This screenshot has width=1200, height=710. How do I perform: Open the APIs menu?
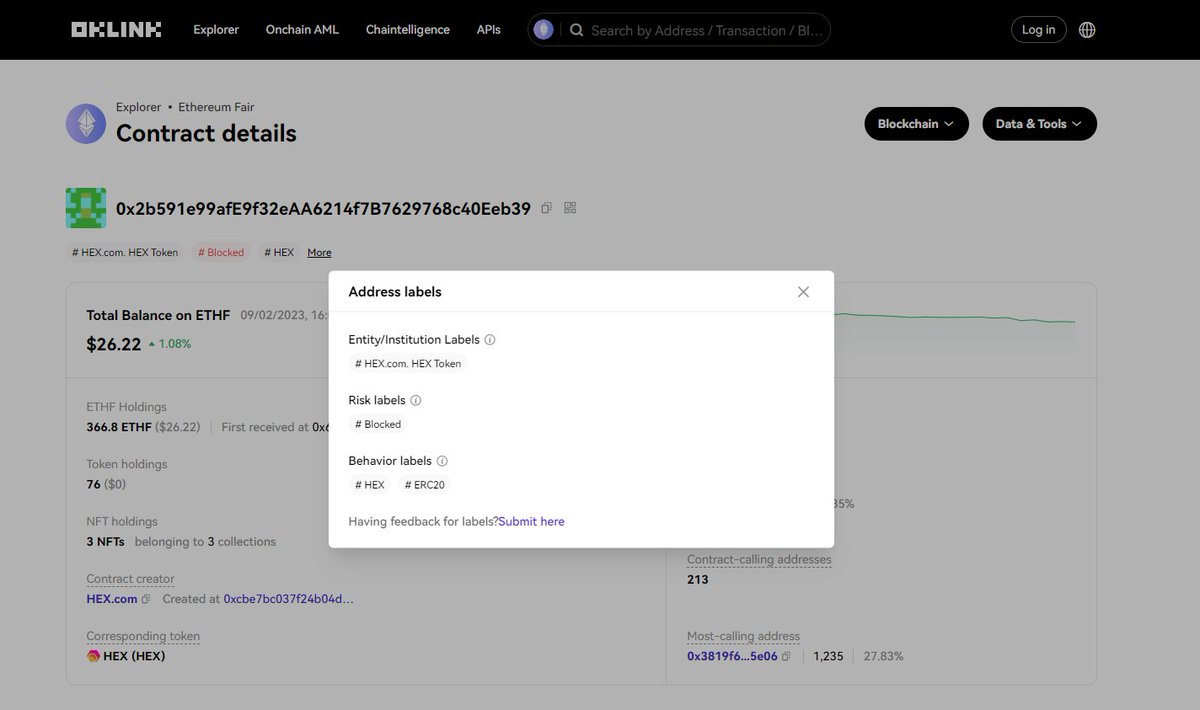489,30
